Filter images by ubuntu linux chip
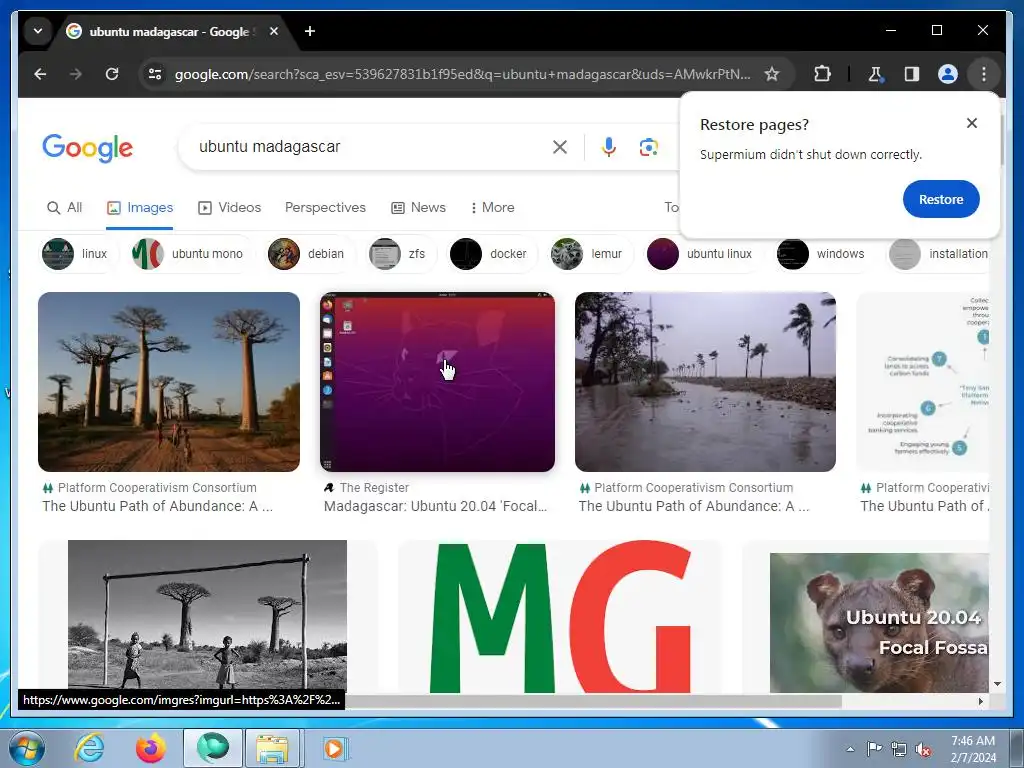1024x768 pixels. pyautogui.click(x=703, y=254)
